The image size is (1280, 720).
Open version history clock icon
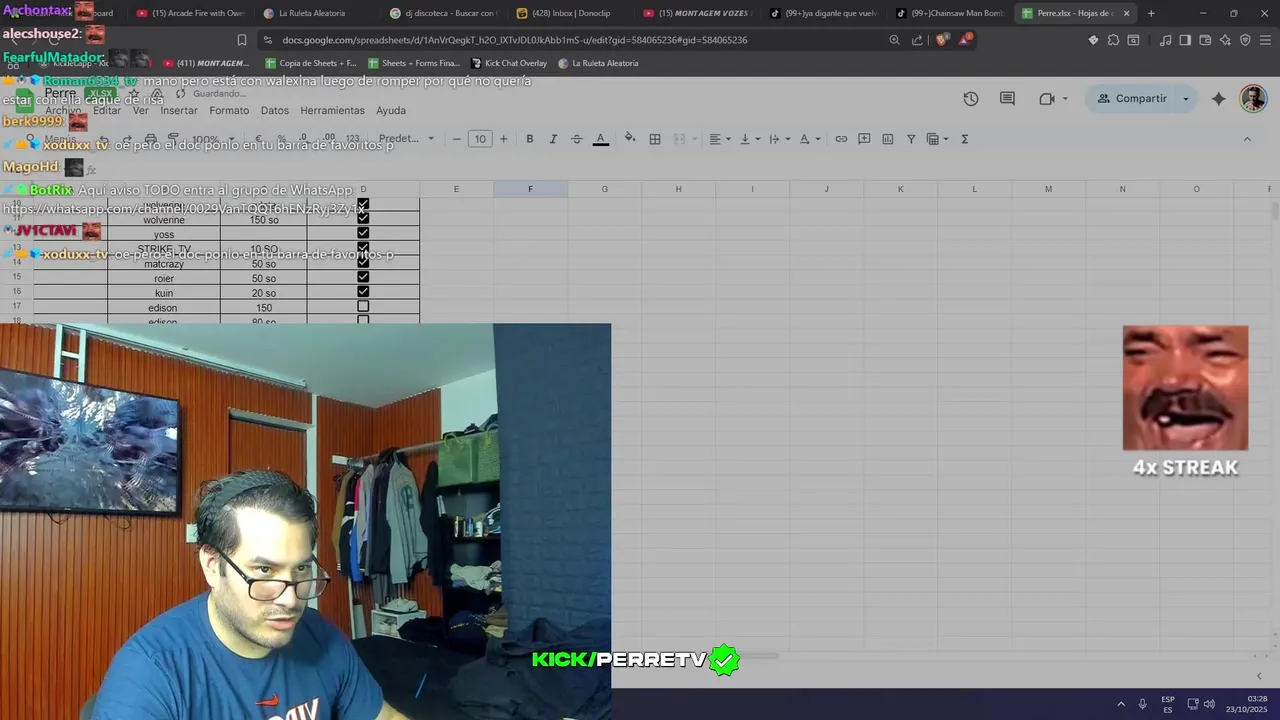[x=971, y=99]
